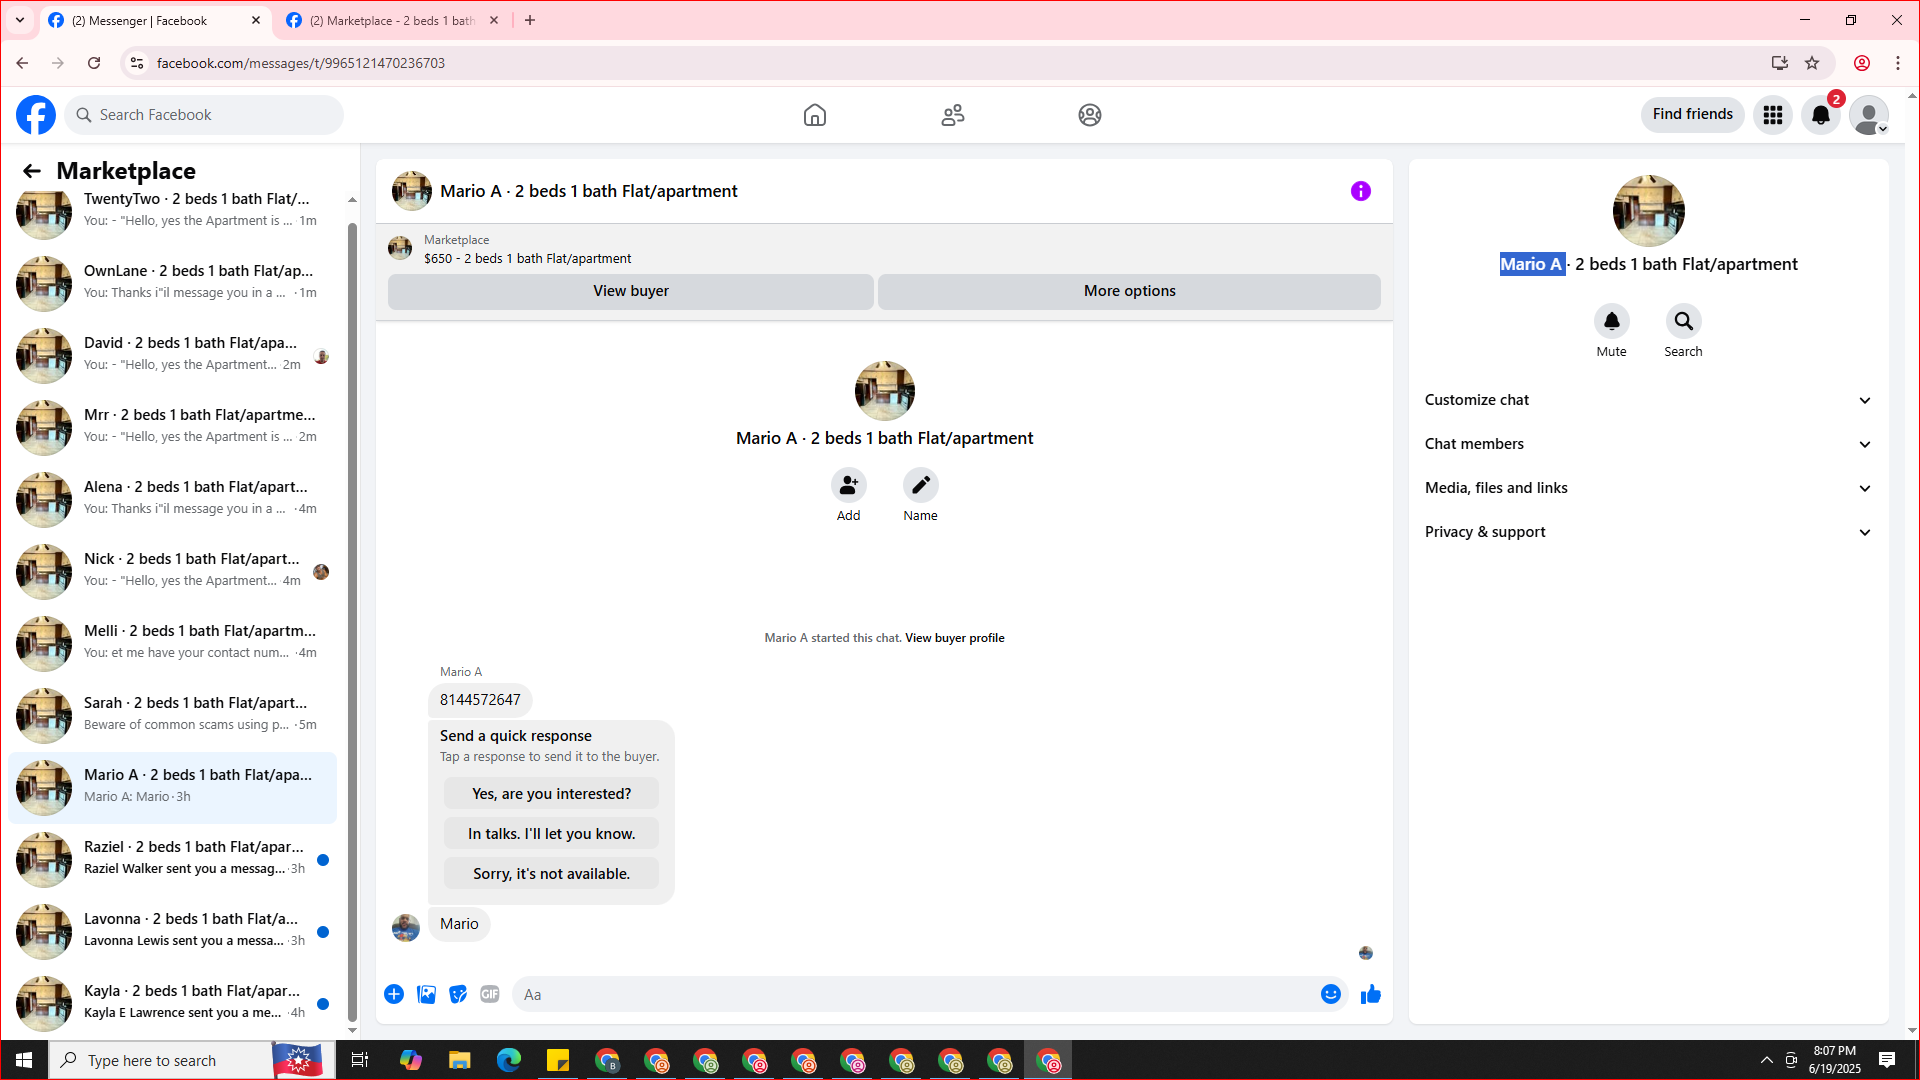Close the Marketplace browser tab

pos(494,20)
